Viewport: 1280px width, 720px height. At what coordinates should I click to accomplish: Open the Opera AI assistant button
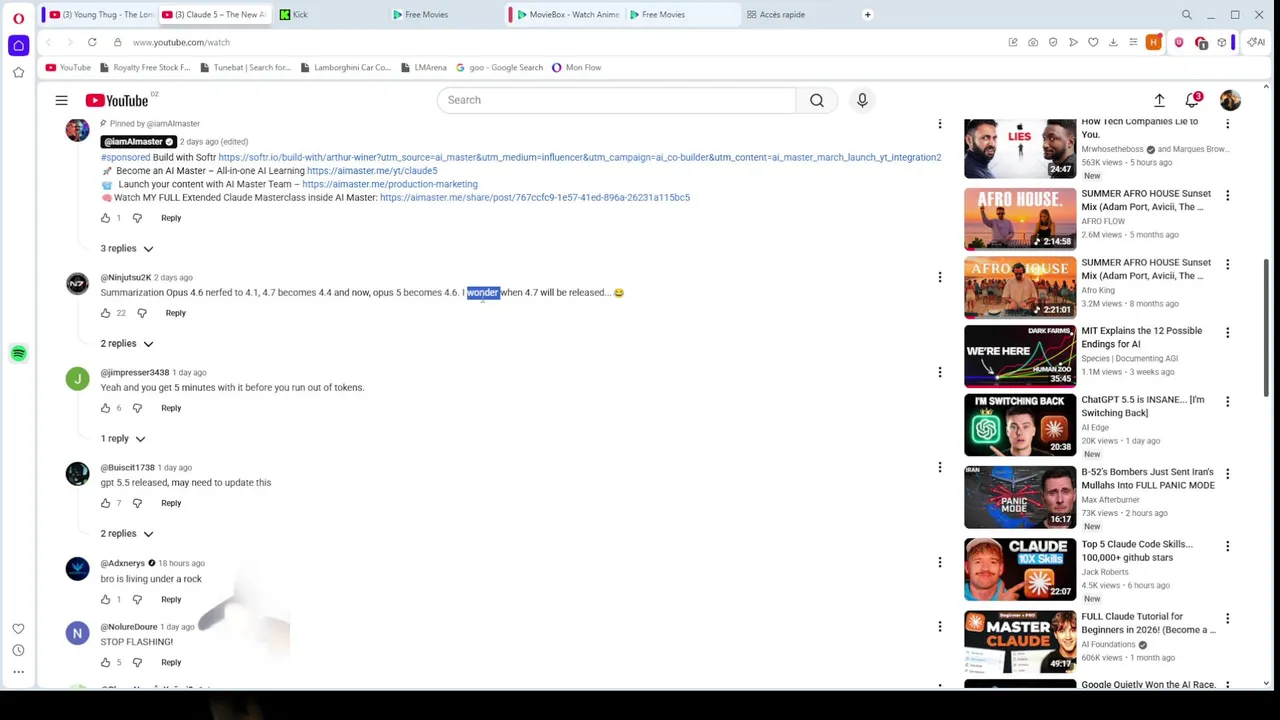(1255, 42)
